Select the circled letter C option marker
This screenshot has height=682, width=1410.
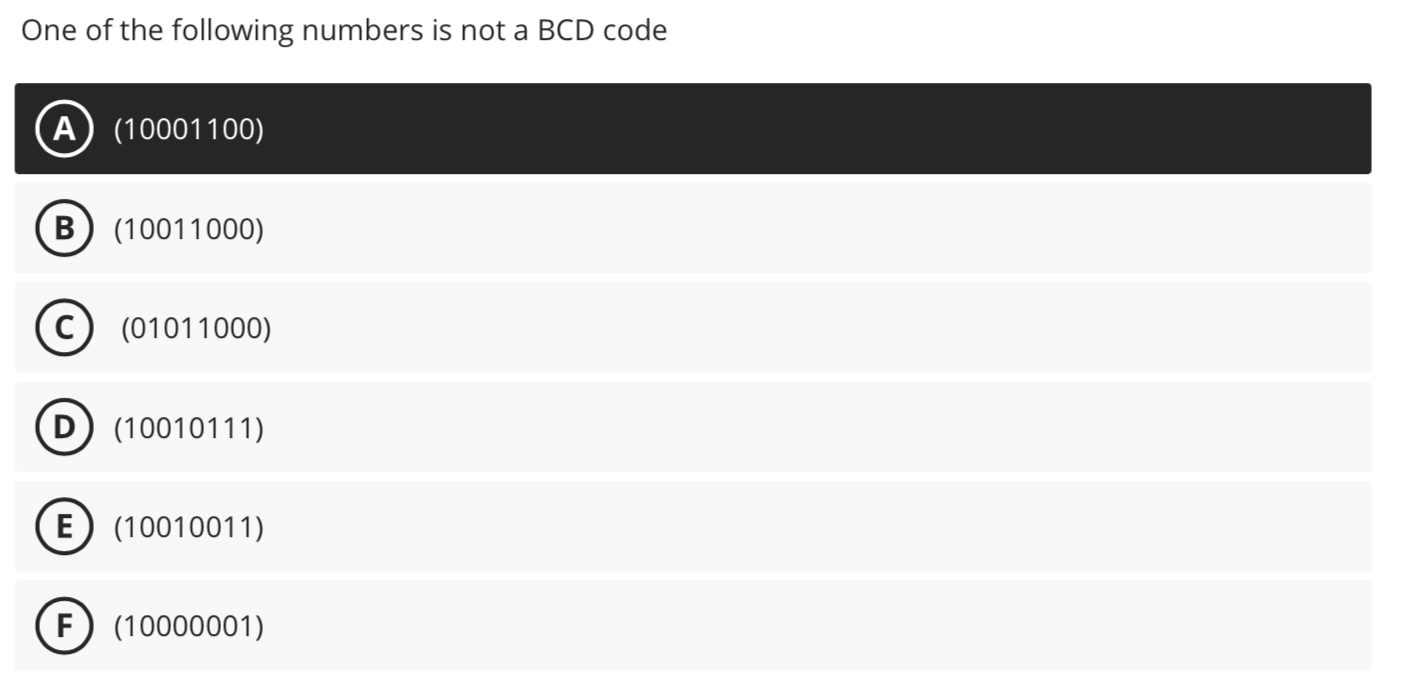(x=64, y=327)
